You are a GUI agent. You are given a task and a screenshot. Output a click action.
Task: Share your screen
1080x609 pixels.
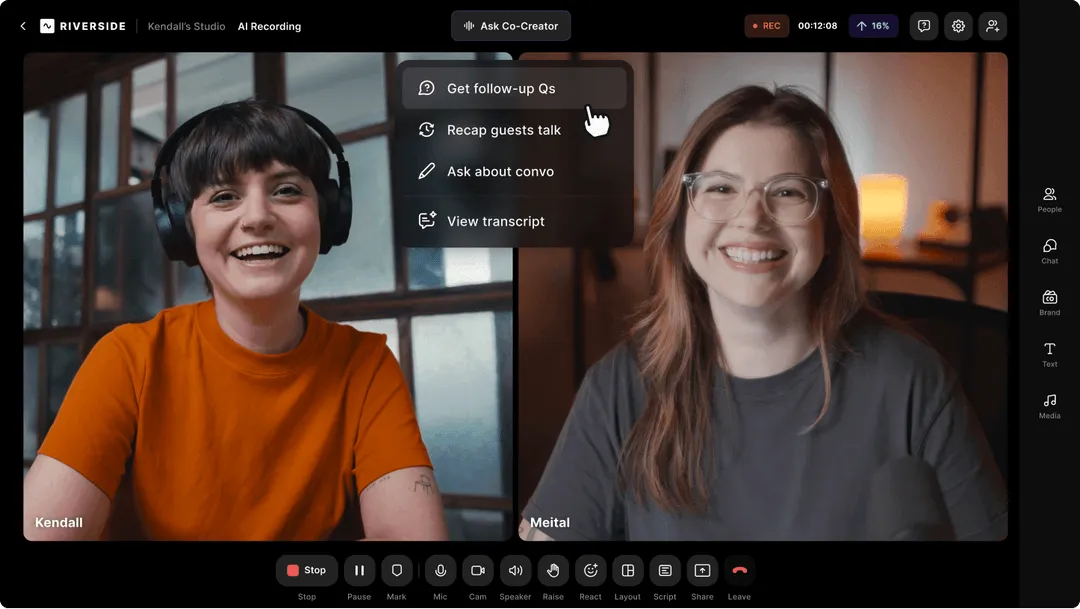[702, 570]
